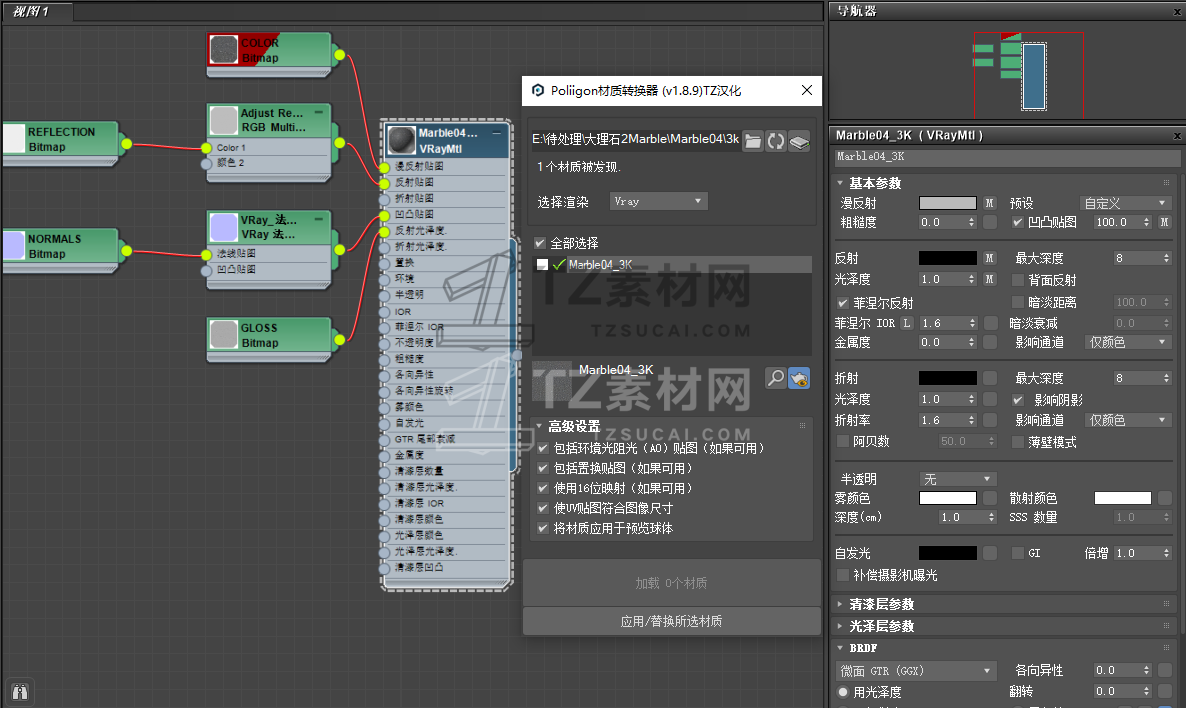Toggle 包括置换贴图 checkbox
The image size is (1186, 708).
coord(542,468)
